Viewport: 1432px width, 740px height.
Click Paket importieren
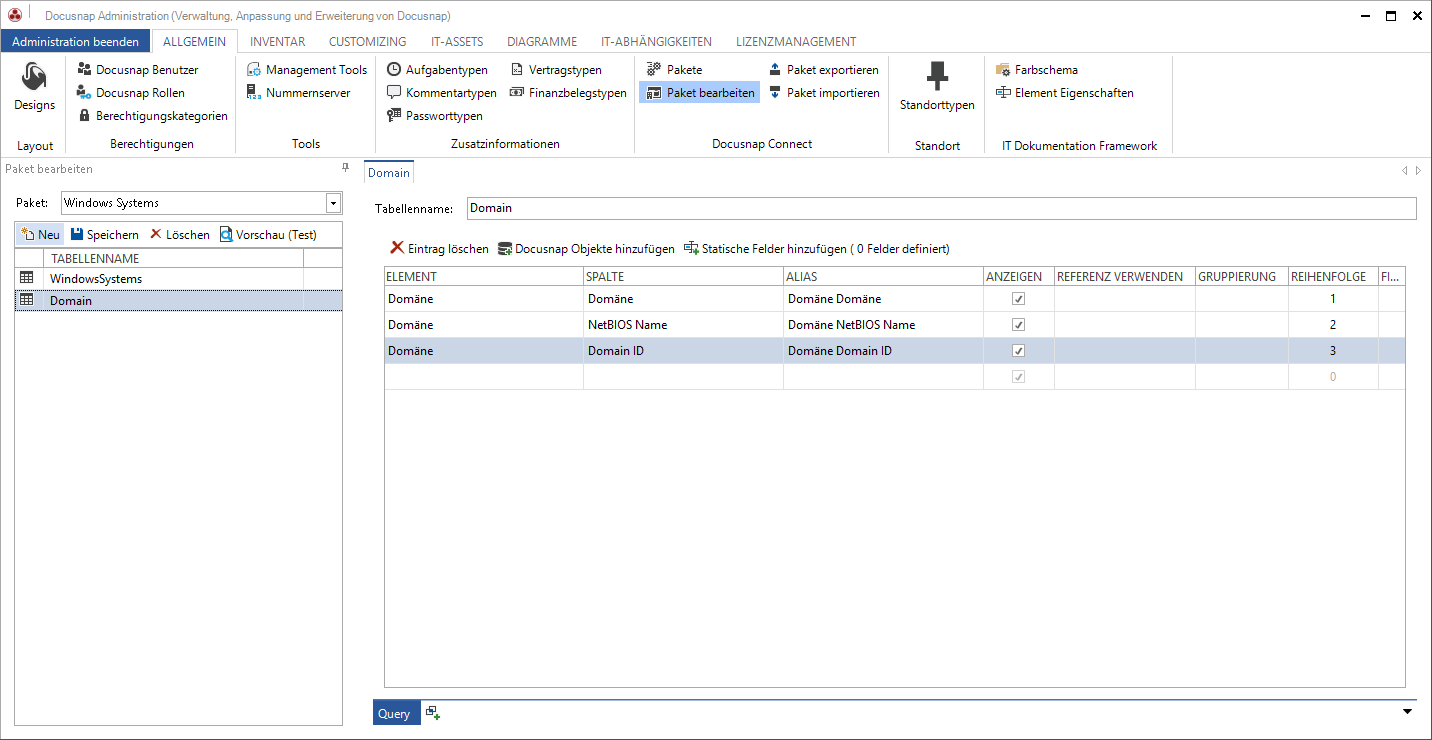click(x=824, y=93)
